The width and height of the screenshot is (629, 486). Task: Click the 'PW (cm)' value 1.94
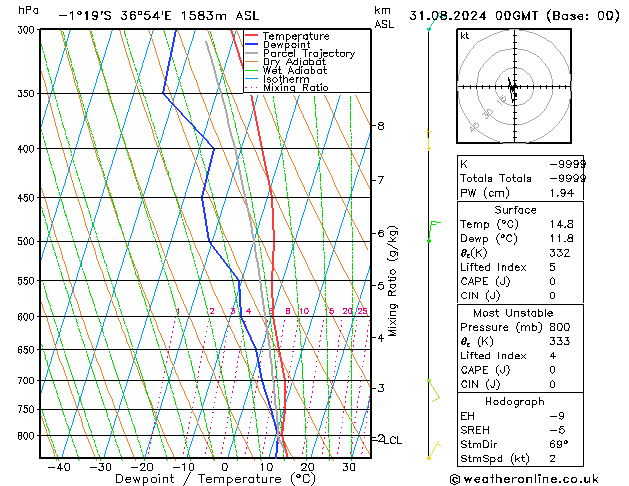point(562,193)
